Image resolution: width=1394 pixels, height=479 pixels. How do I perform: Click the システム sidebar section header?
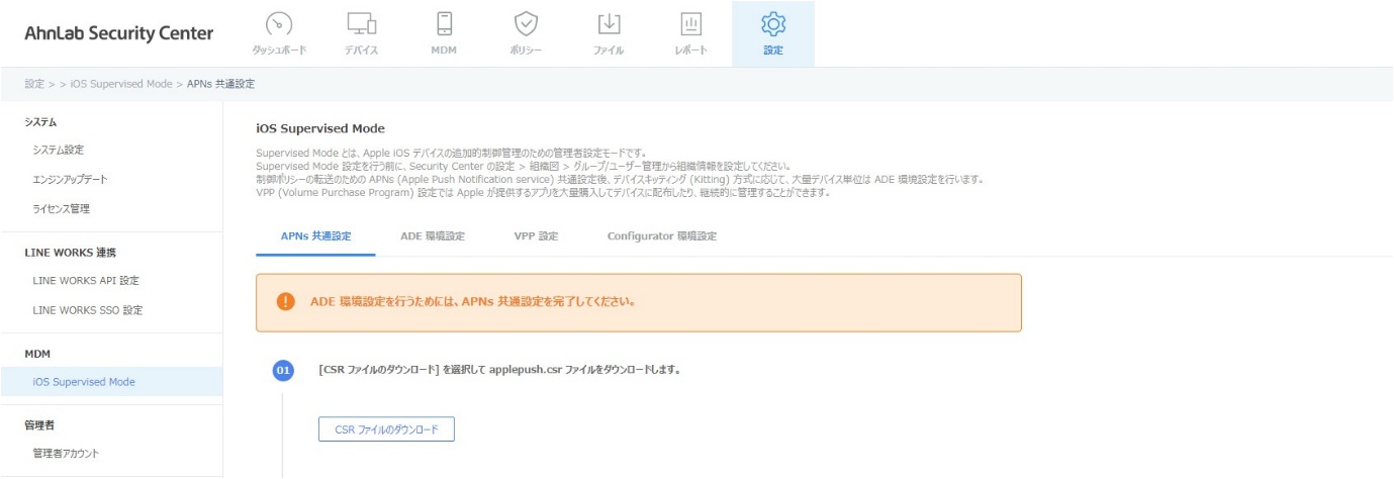(40, 122)
